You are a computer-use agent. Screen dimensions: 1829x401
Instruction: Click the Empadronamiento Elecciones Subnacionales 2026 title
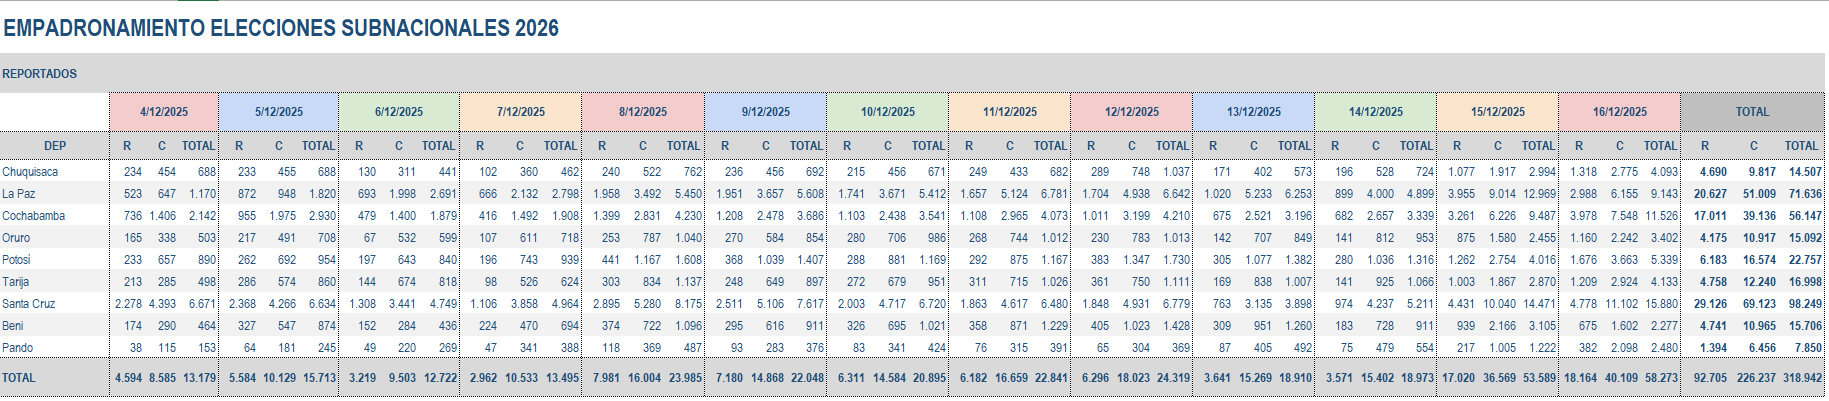[x=281, y=28]
